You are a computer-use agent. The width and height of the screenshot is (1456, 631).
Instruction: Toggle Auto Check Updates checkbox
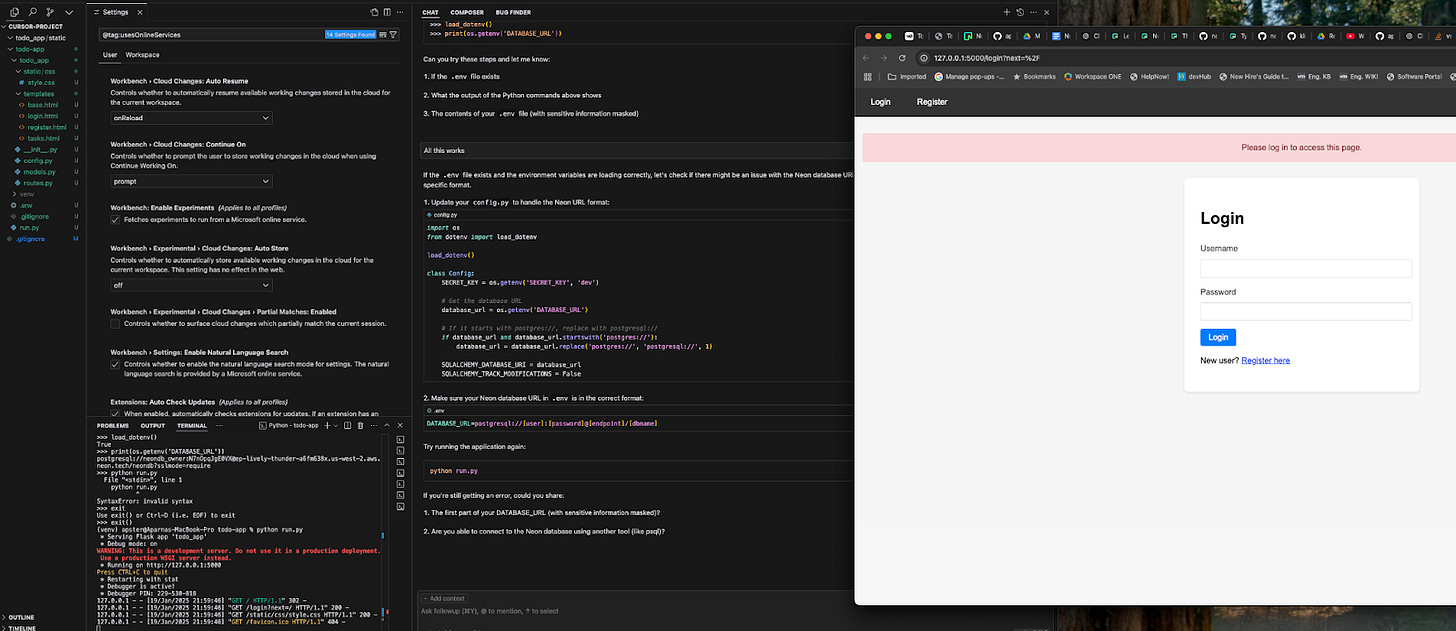[115, 413]
